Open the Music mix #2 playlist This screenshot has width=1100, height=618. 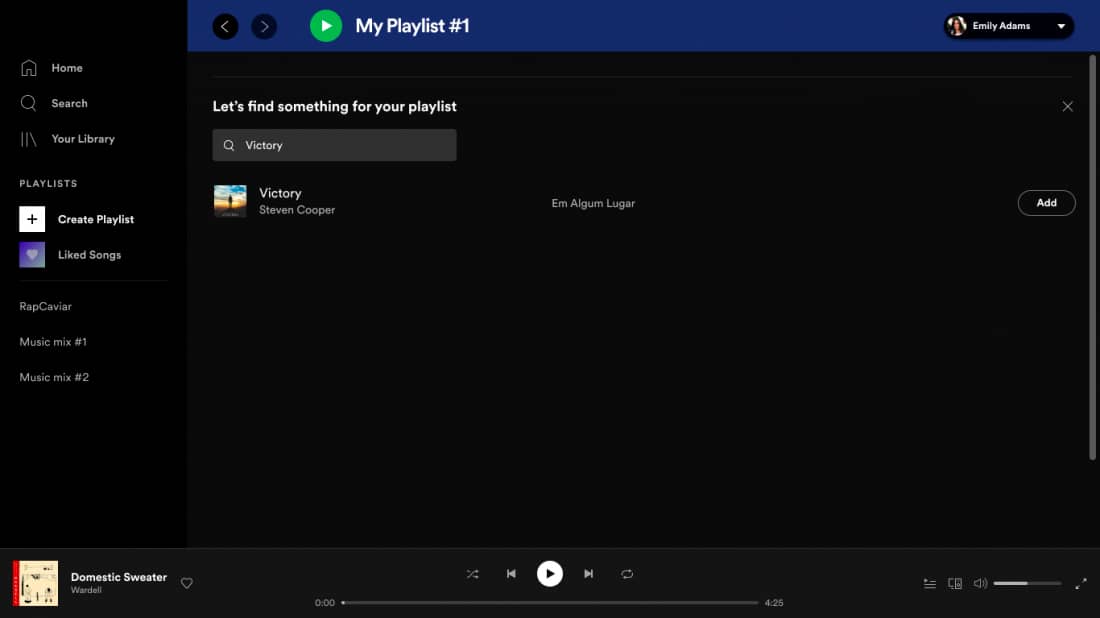pyautogui.click(x=54, y=377)
